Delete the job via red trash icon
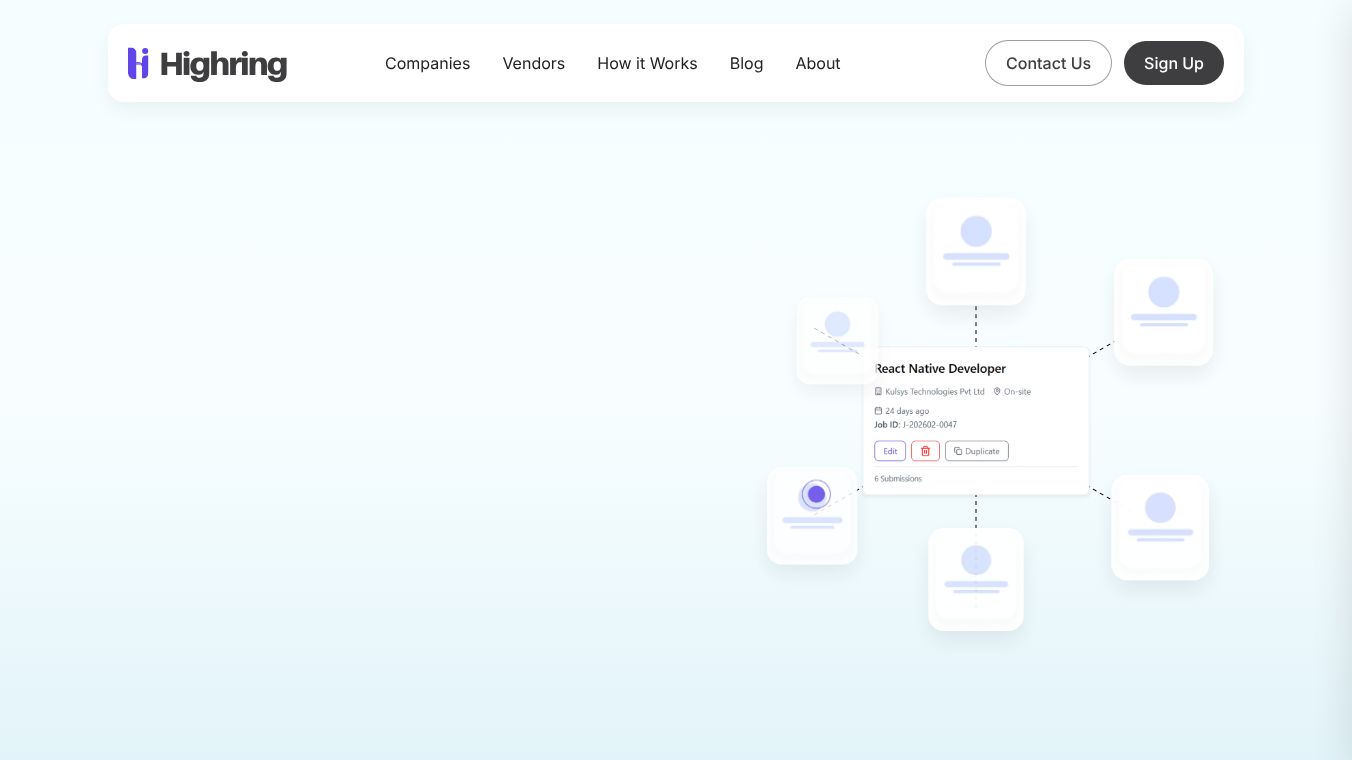The image size is (1352, 760). [x=925, y=451]
